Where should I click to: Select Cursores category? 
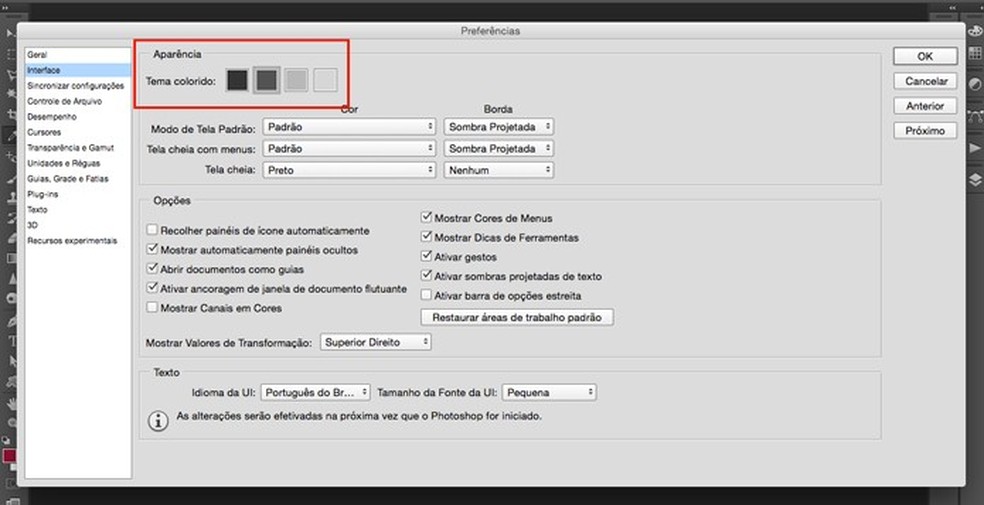tap(78, 132)
